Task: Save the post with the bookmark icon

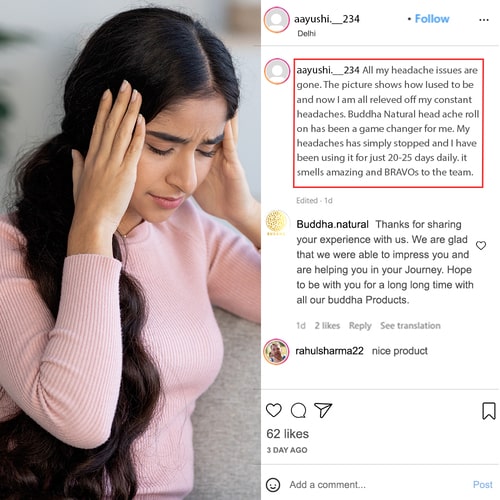Action: (x=489, y=410)
